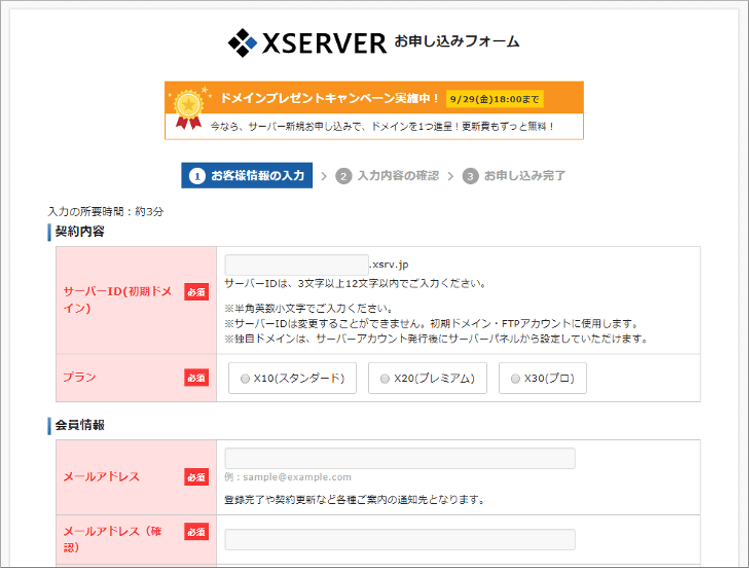Select step 3 お申し込み完了 tab
The image size is (749, 568).
[x=514, y=176]
